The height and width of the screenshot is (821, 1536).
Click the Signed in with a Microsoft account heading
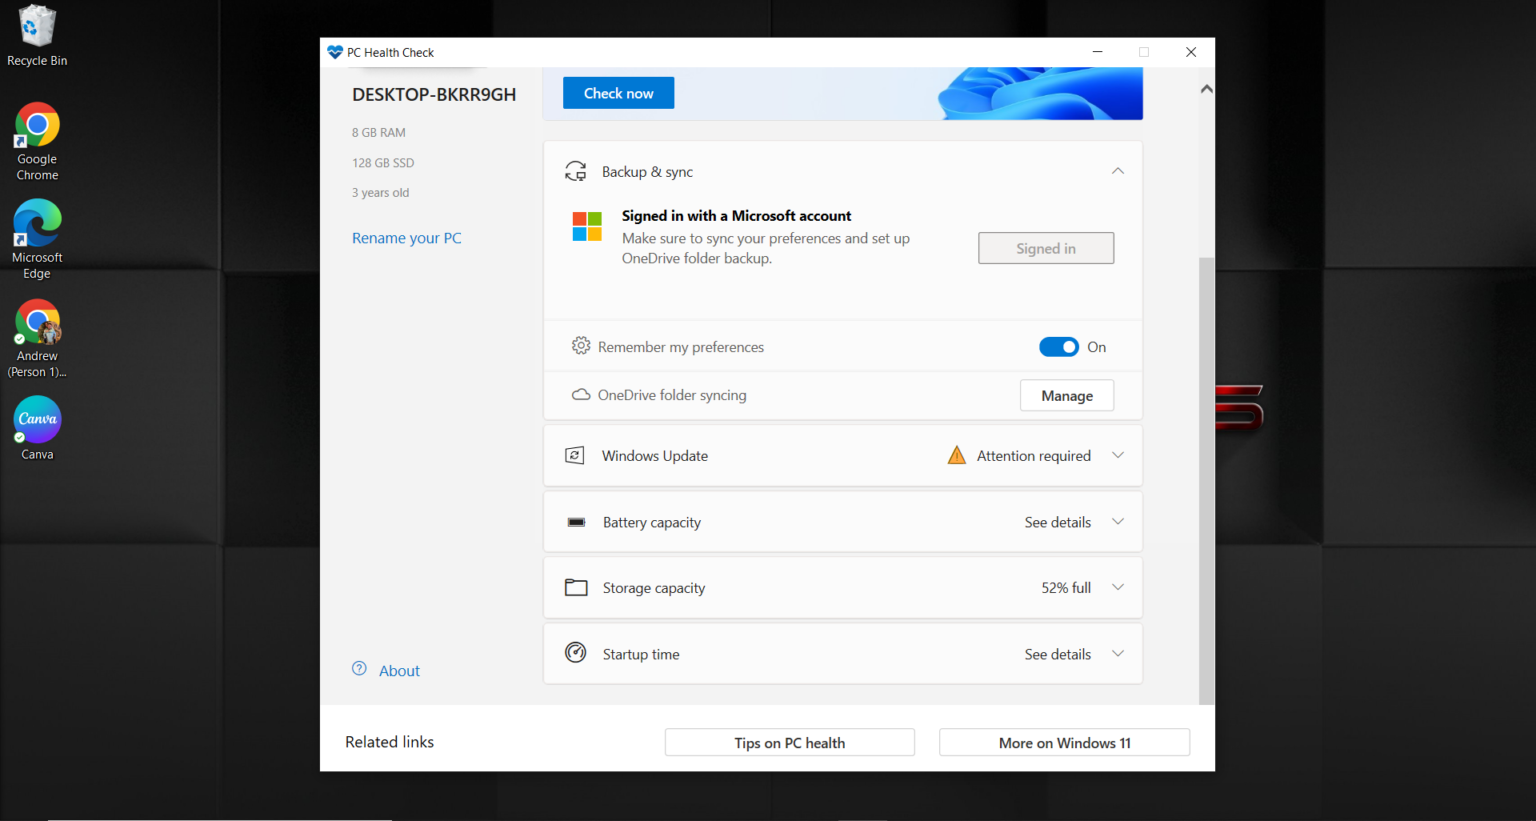click(737, 216)
